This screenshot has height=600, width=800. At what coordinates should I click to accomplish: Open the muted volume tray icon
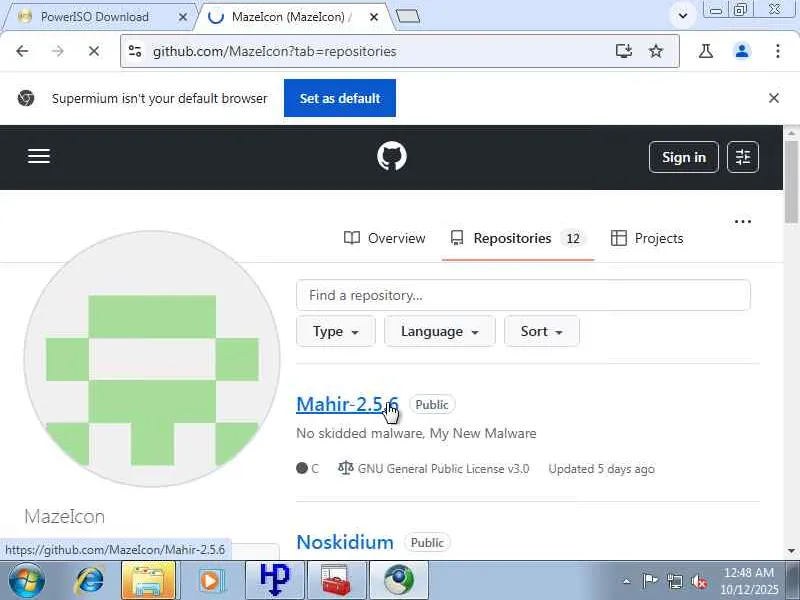(699, 581)
